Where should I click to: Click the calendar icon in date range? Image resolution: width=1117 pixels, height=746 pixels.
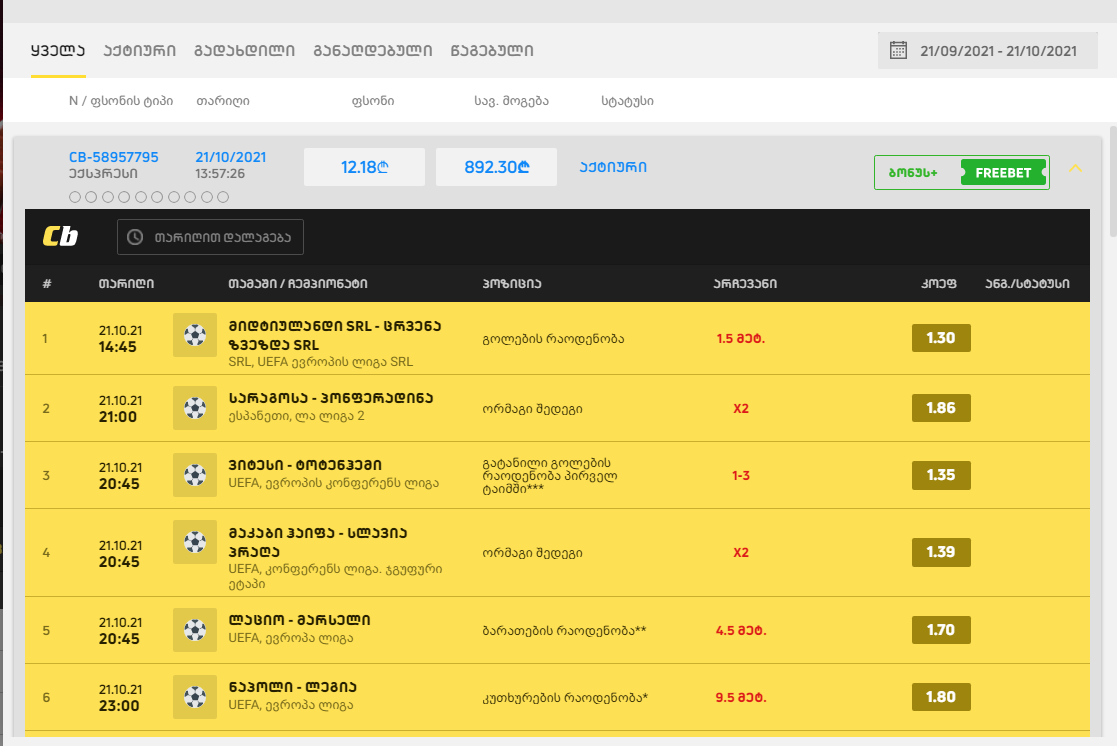(898, 50)
